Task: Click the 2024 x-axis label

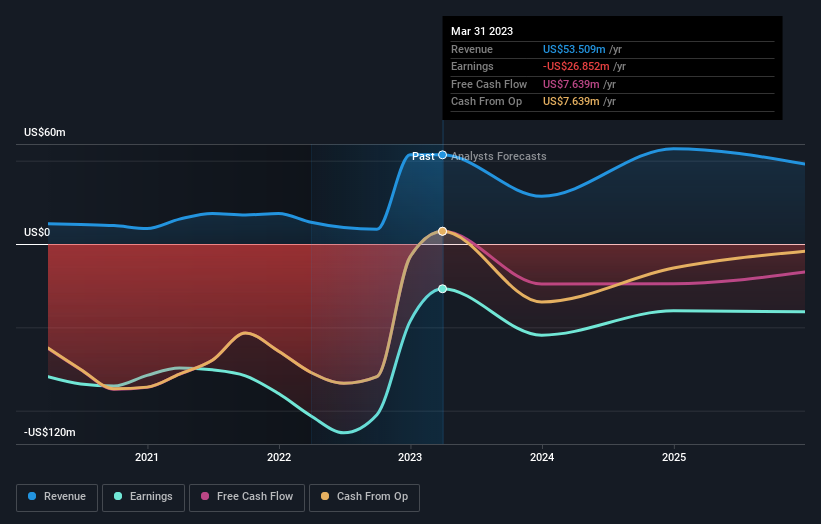Action: point(542,458)
